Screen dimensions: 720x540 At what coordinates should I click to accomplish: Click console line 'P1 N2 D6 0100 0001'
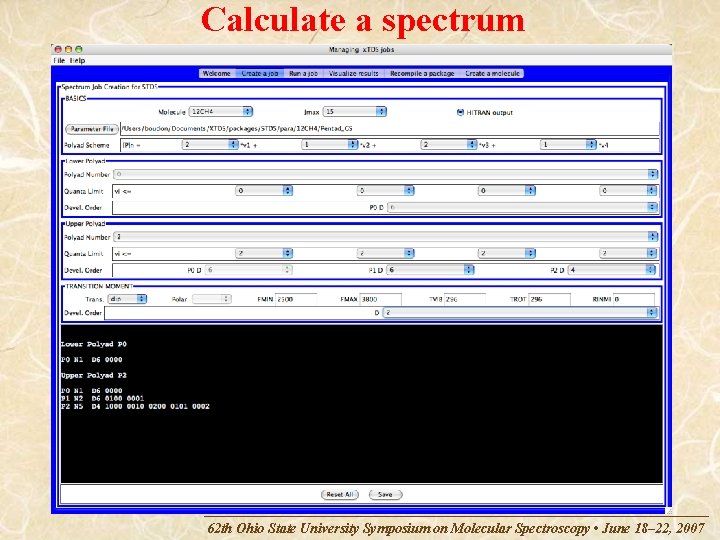click(x=102, y=398)
